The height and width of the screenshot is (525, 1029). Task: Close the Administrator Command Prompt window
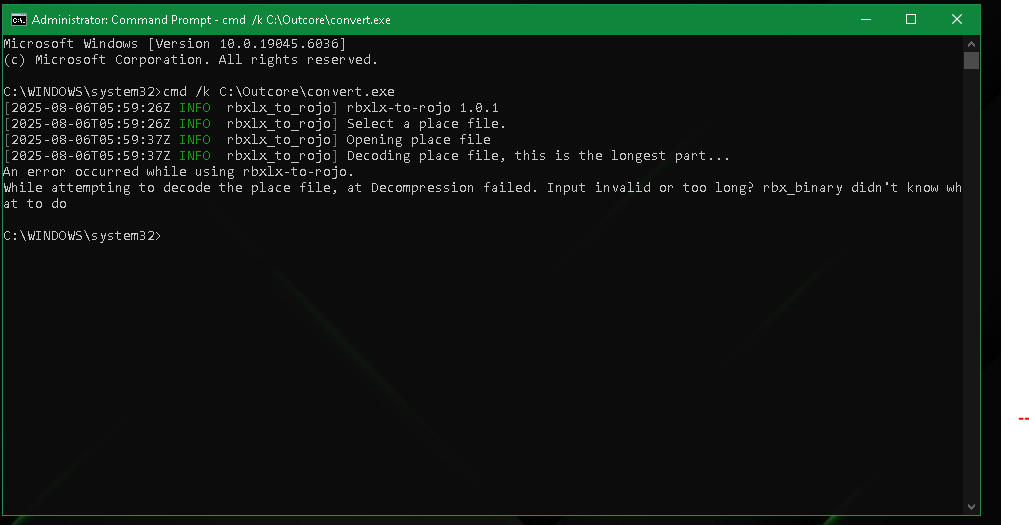pyautogui.click(x=957, y=19)
